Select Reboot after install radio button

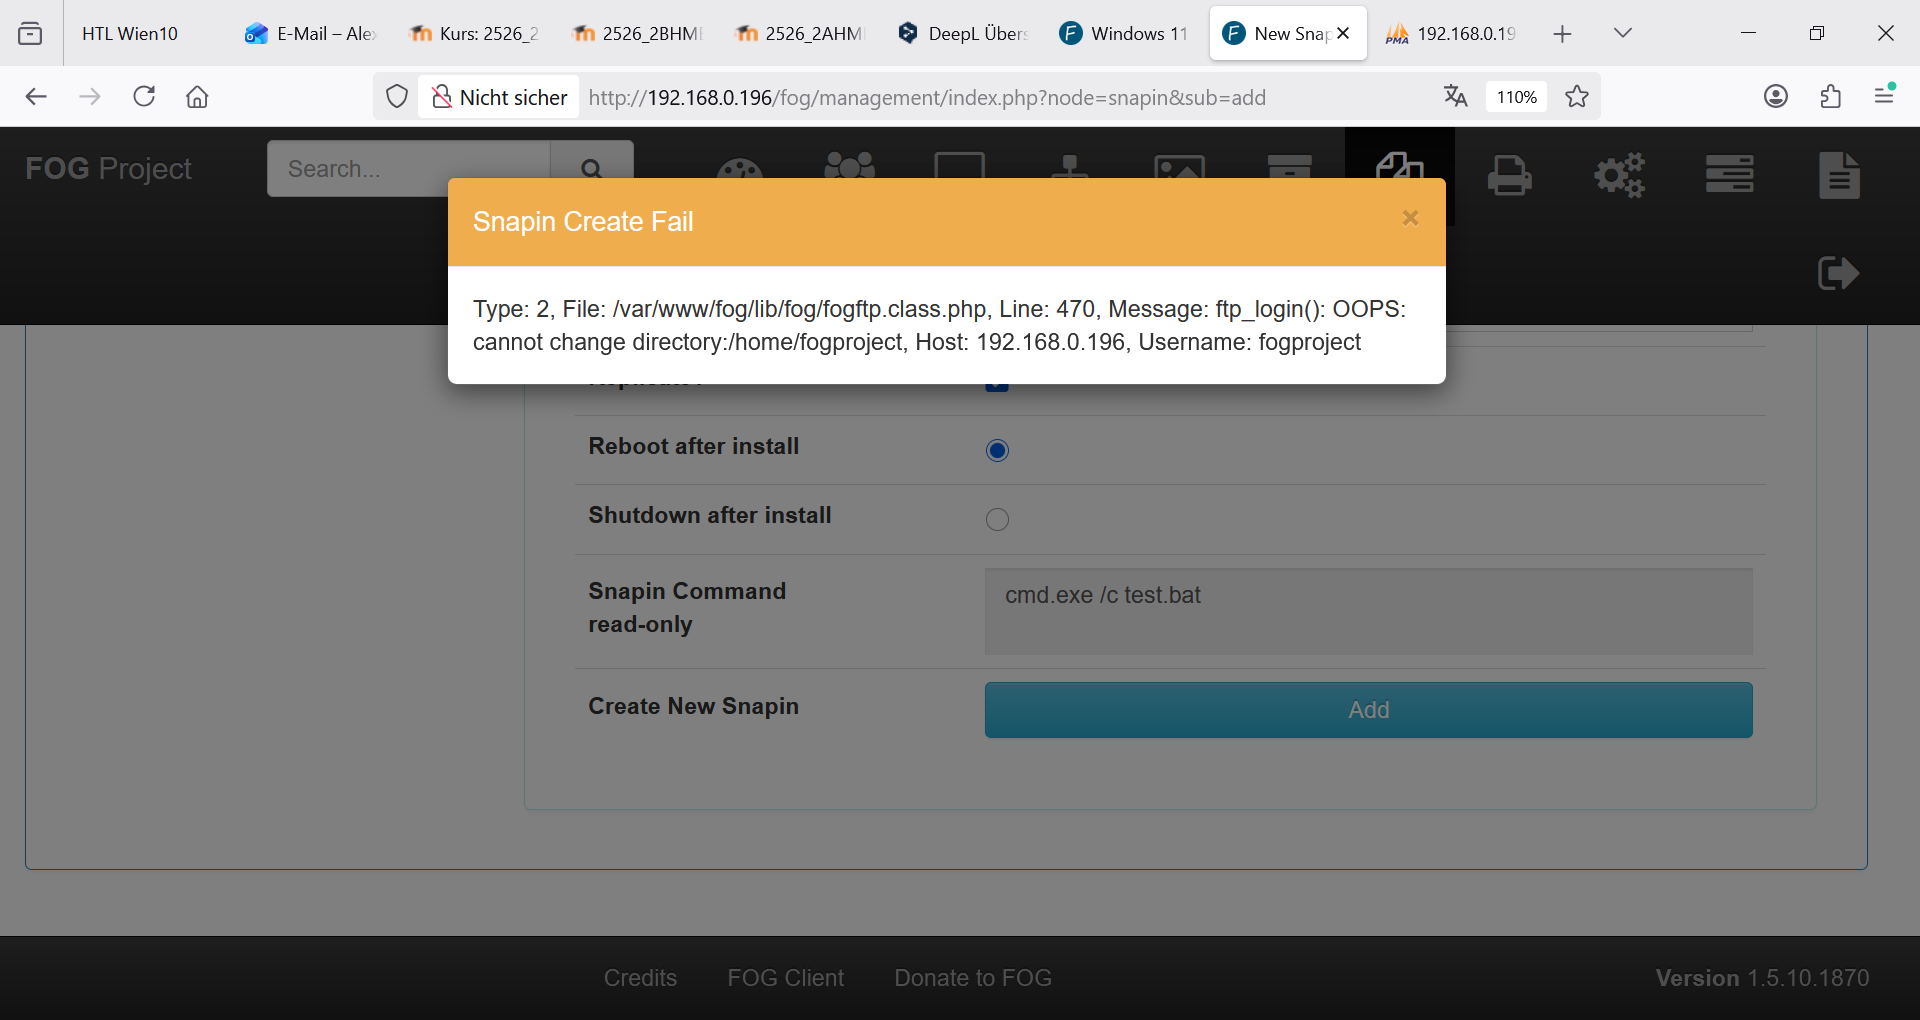997,450
